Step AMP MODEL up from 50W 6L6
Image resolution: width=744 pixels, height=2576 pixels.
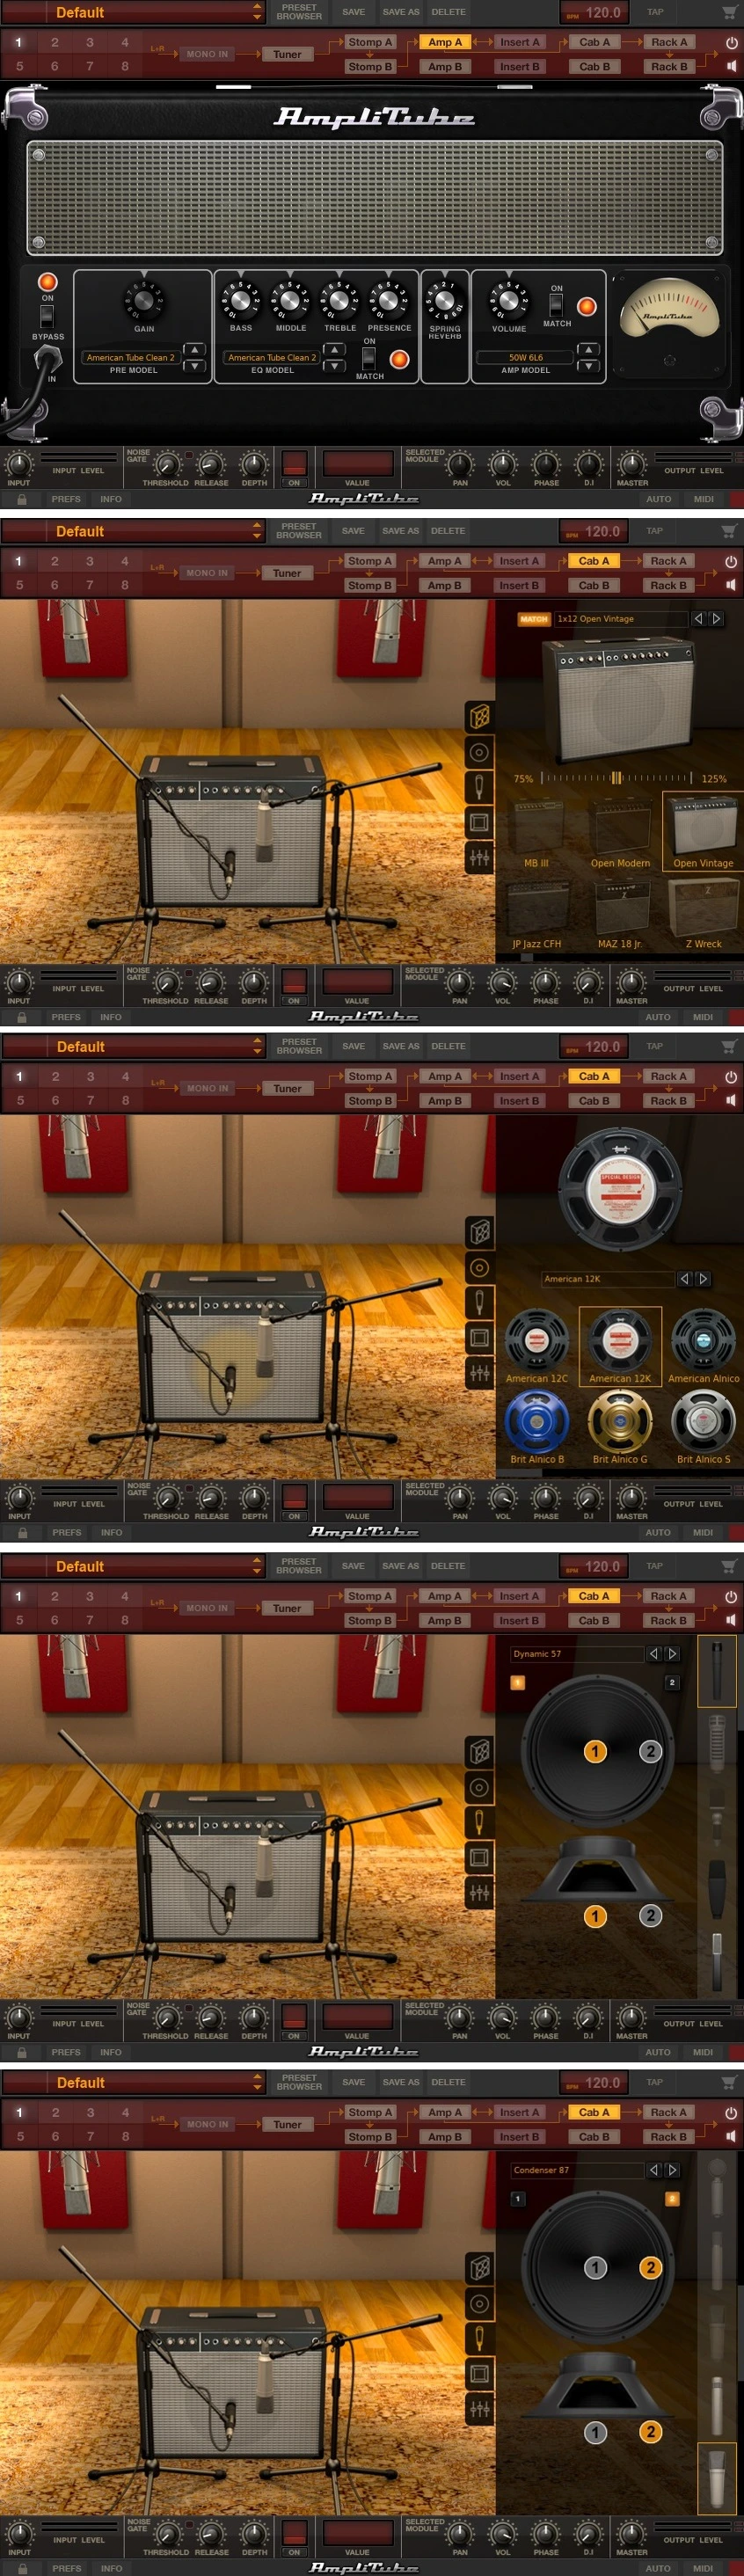point(589,350)
